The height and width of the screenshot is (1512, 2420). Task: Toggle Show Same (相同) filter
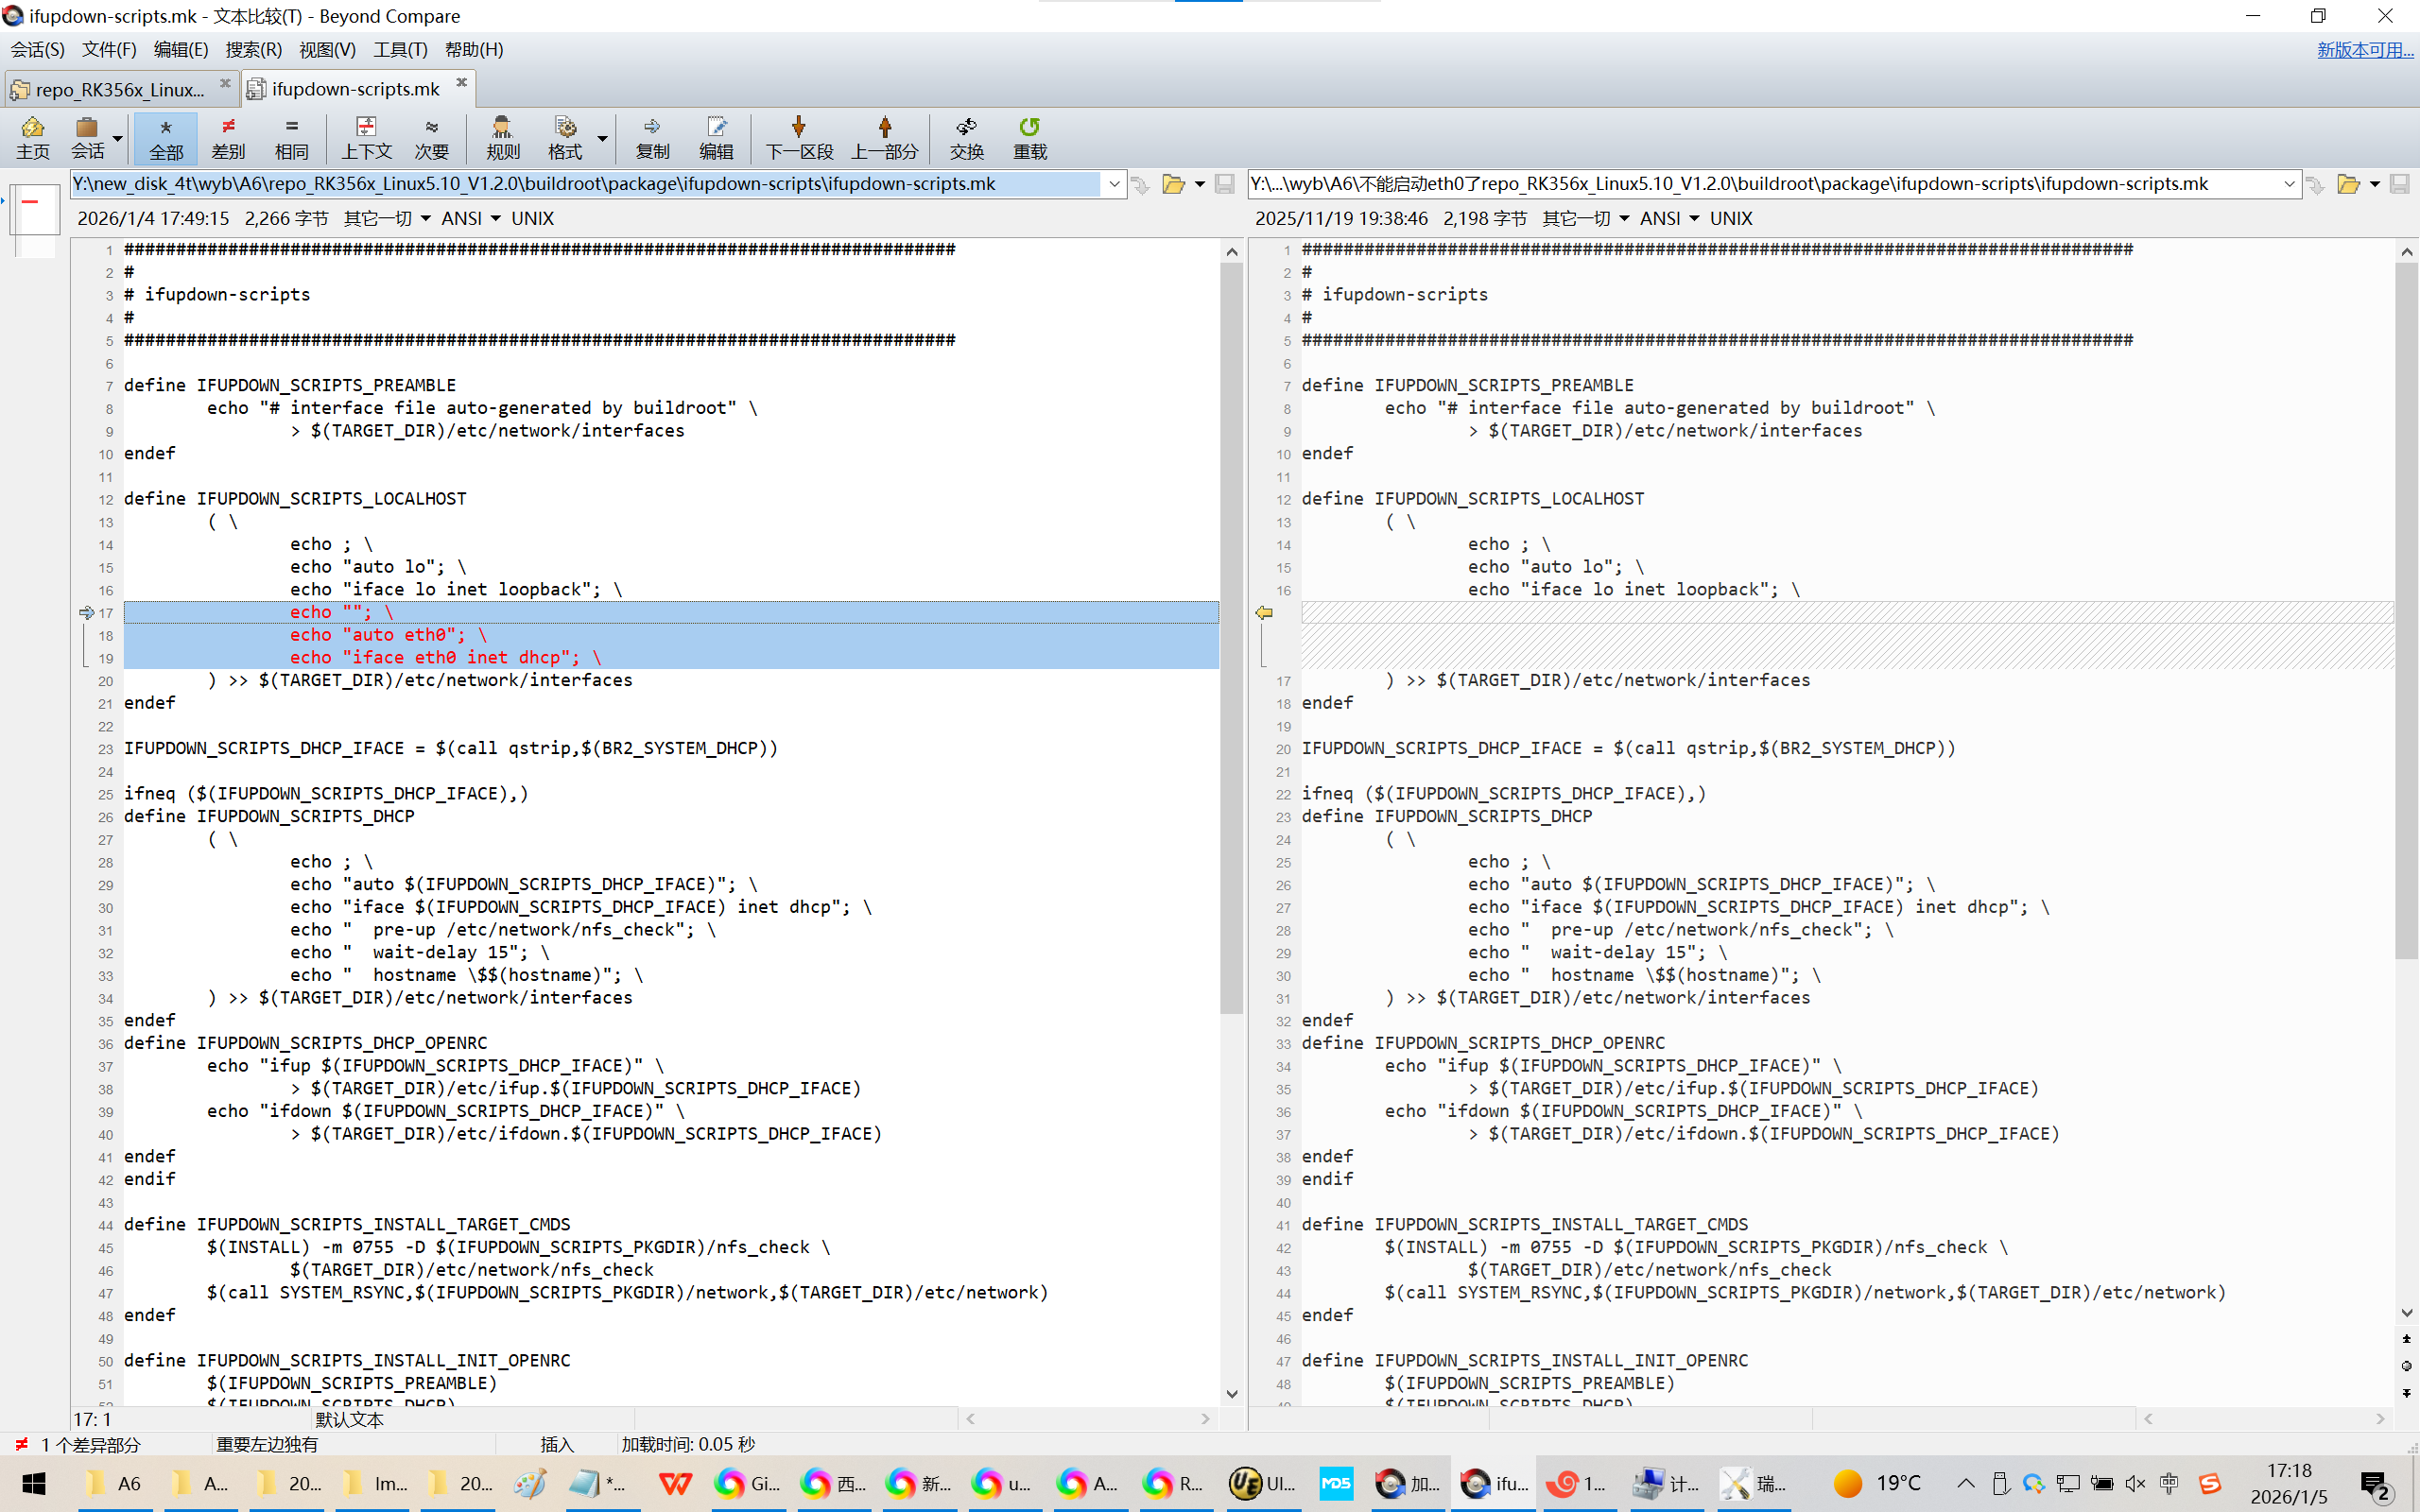(x=291, y=137)
